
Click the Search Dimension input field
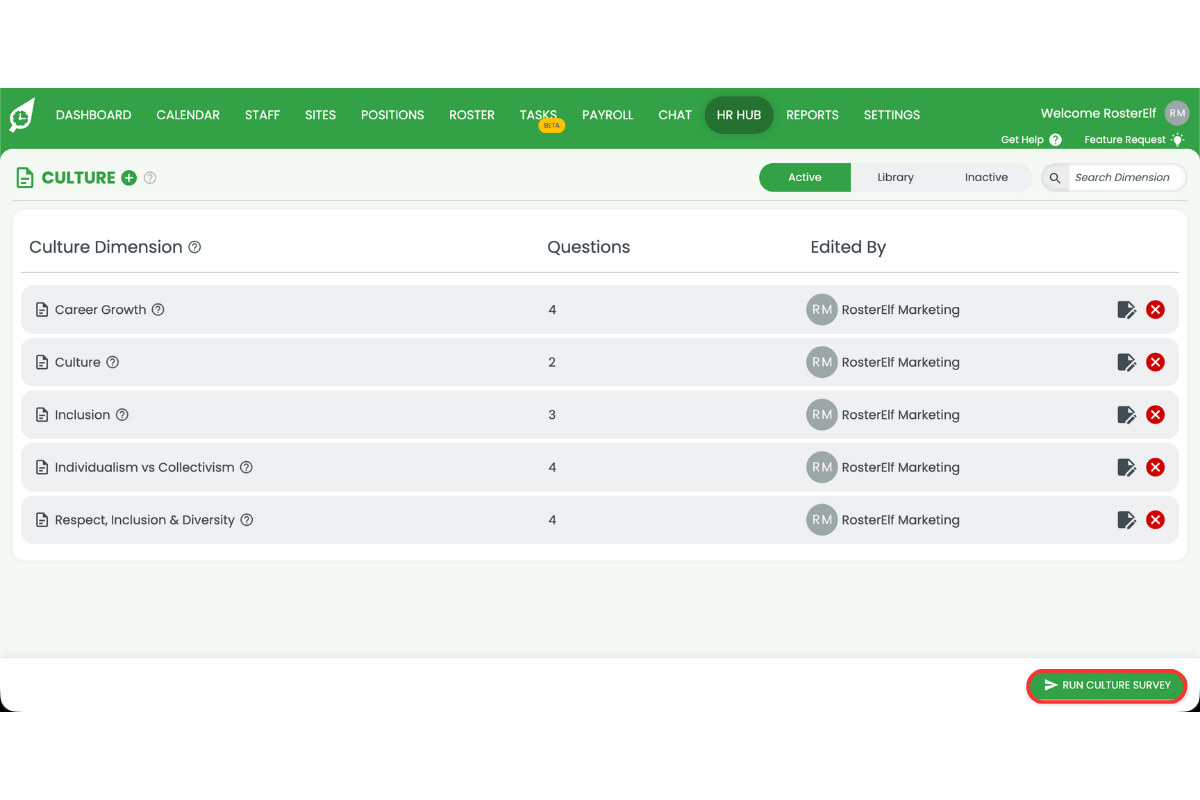[x=1122, y=177]
